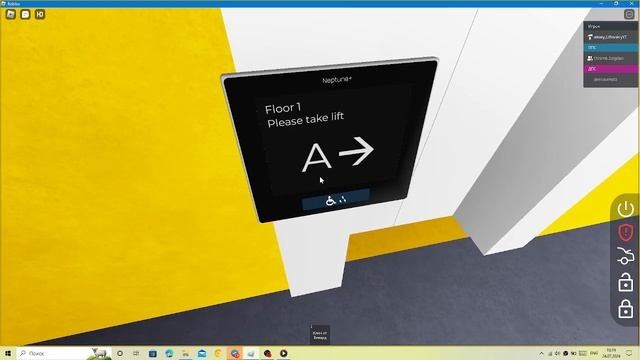The height and width of the screenshot is (360, 640).
Task: Click the blue team bar in player list
Action: coord(611,47)
